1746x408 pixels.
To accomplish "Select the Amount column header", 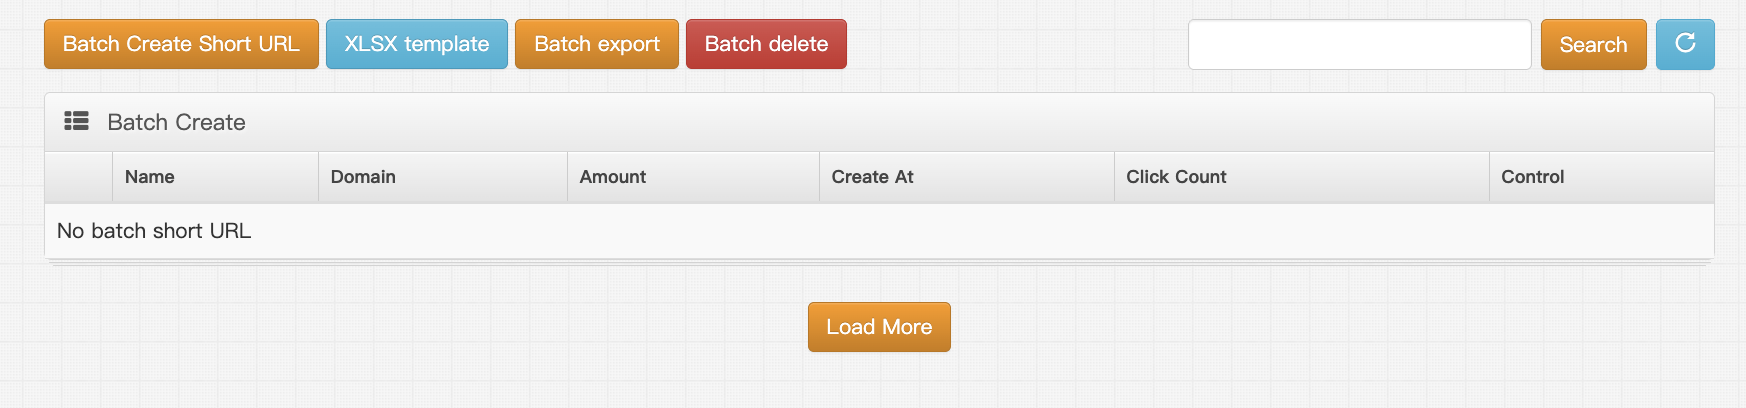I will [x=613, y=177].
